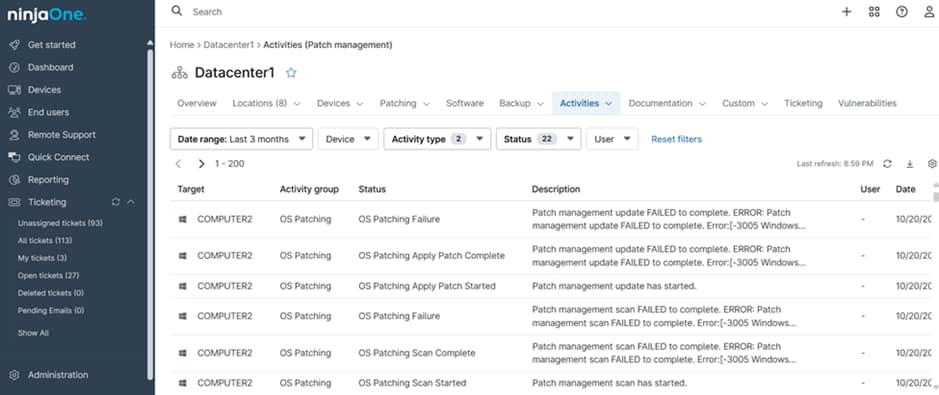Open the help question mark icon
The height and width of the screenshot is (395, 939).
coord(901,11)
